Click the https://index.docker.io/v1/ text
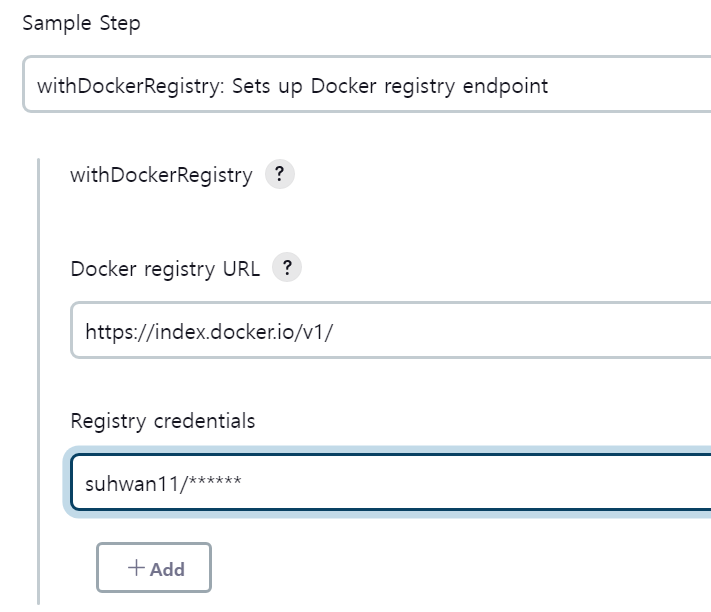This screenshot has width=711, height=612. (209, 332)
